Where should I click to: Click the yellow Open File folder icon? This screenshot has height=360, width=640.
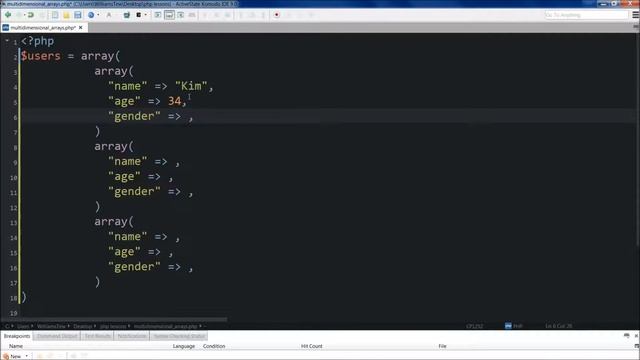[66, 15]
